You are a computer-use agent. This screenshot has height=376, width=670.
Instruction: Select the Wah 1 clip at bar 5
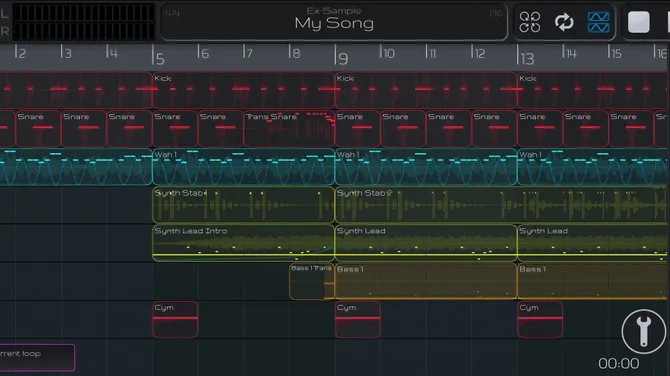point(244,167)
